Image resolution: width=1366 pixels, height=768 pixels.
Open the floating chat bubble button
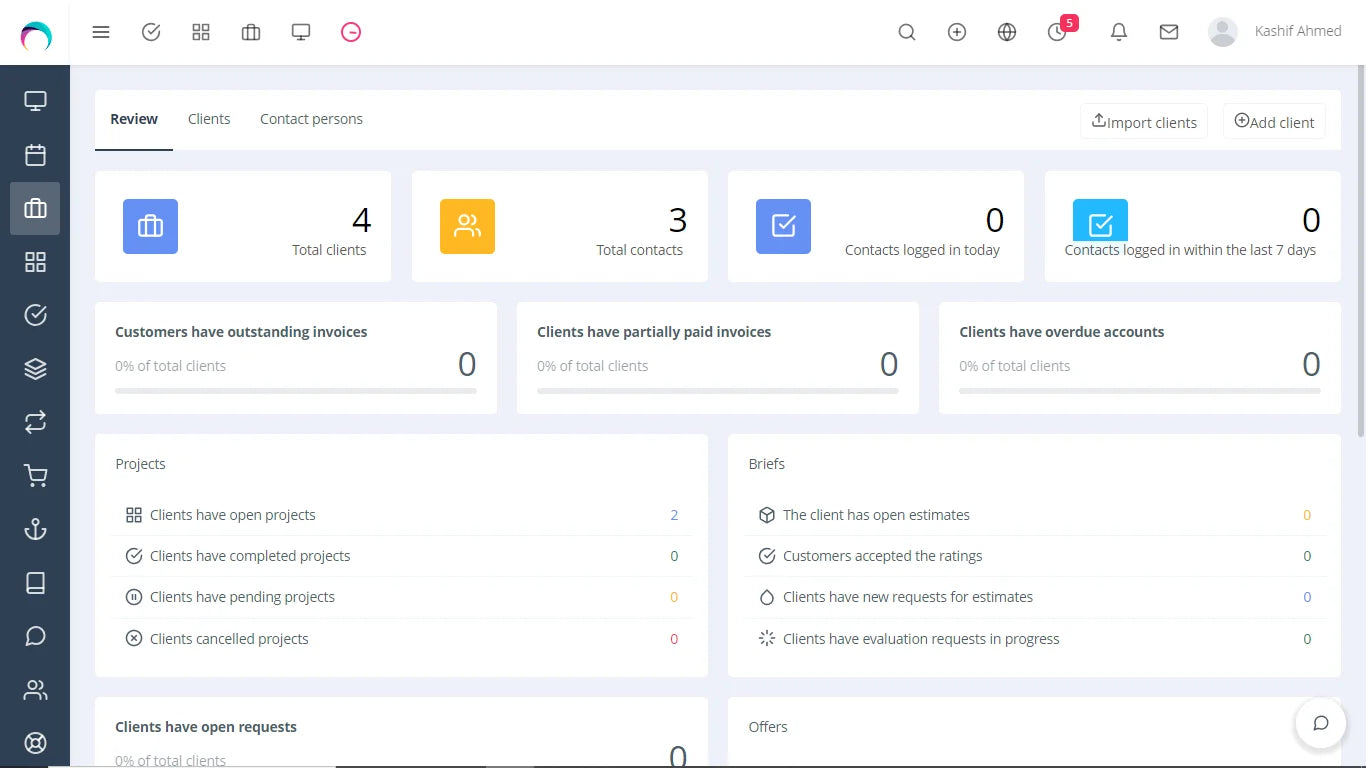coord(1320,723)
